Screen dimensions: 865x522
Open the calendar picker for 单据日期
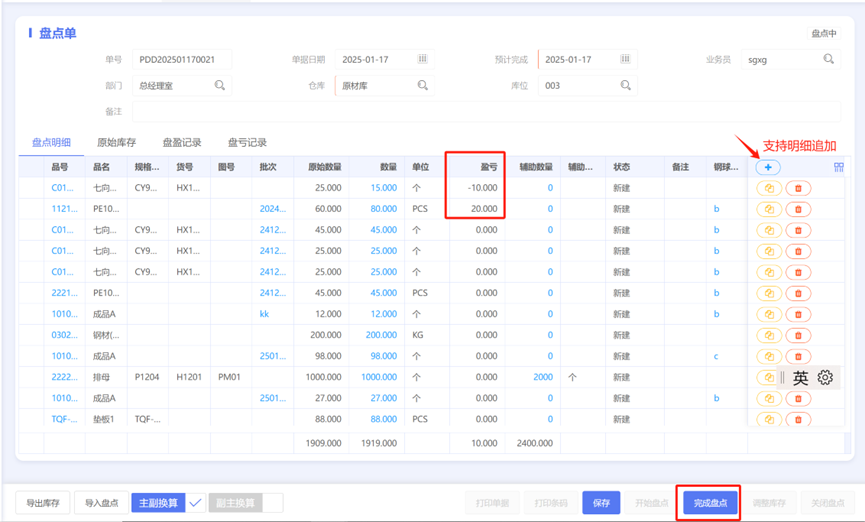tap(422, 59)
